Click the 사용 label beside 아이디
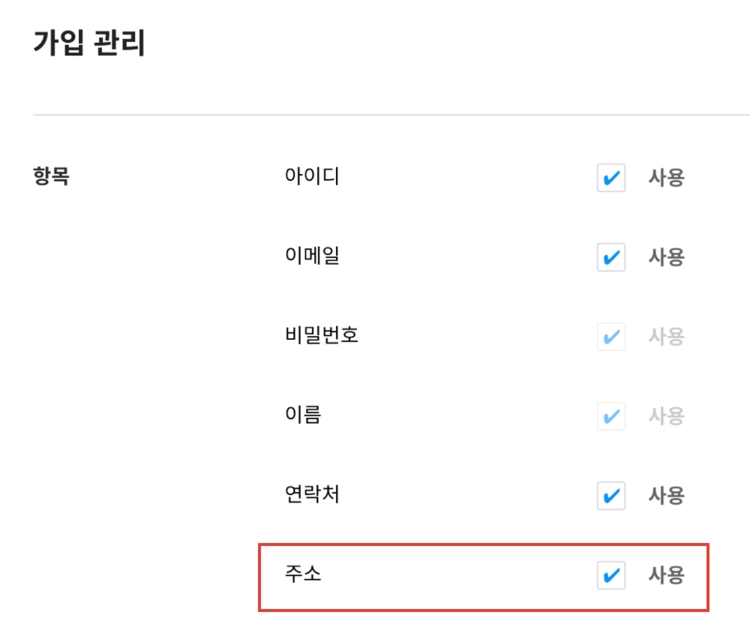Screen dimensions: 750x639 (x=666, y=178)
